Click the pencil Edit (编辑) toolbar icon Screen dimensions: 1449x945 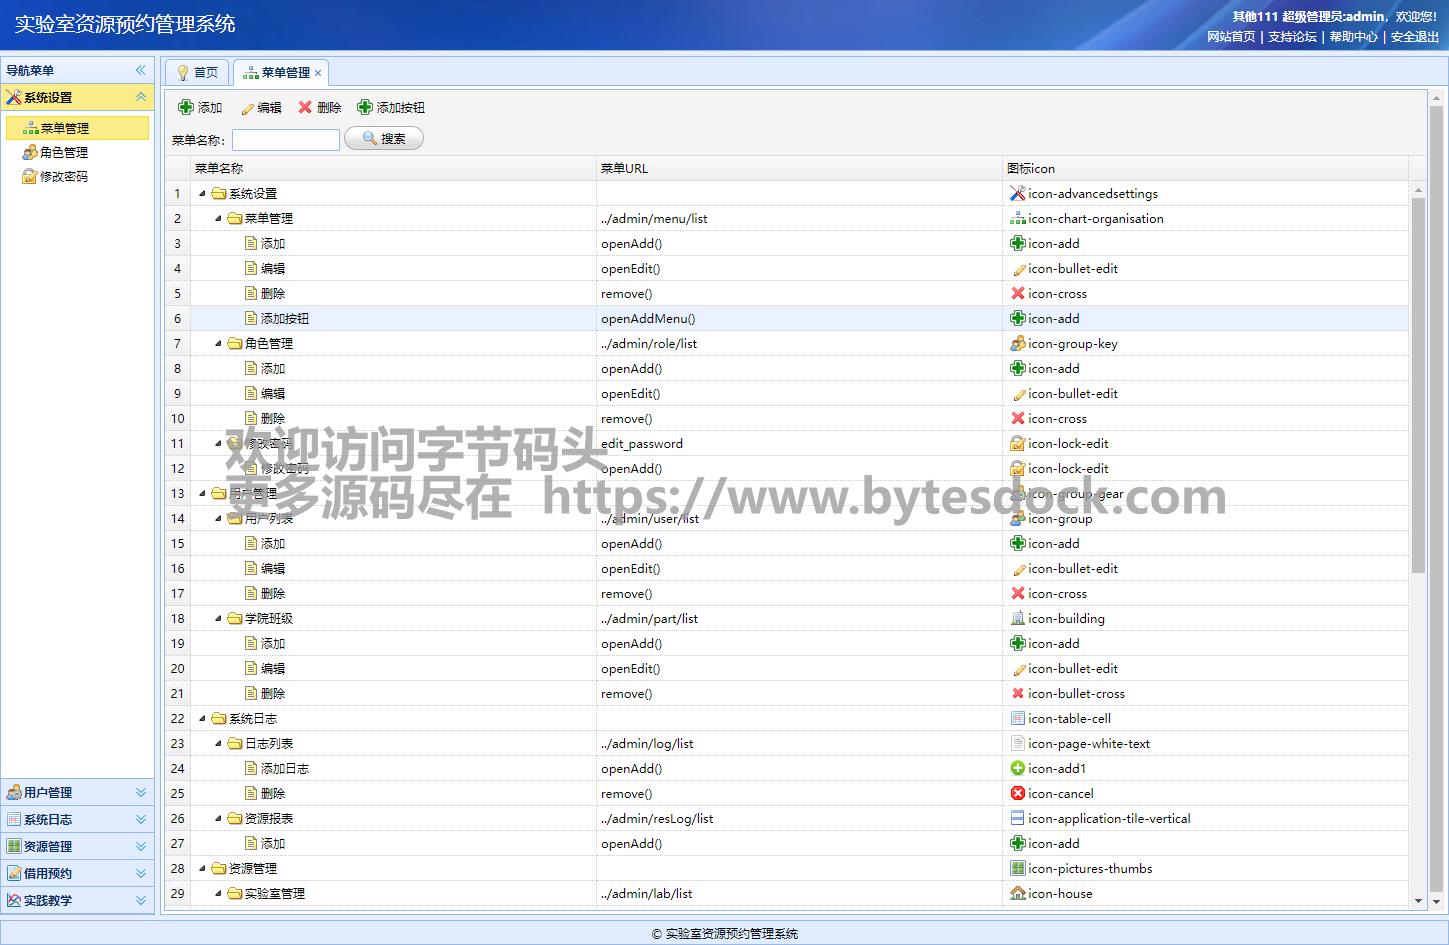point(247,108)
